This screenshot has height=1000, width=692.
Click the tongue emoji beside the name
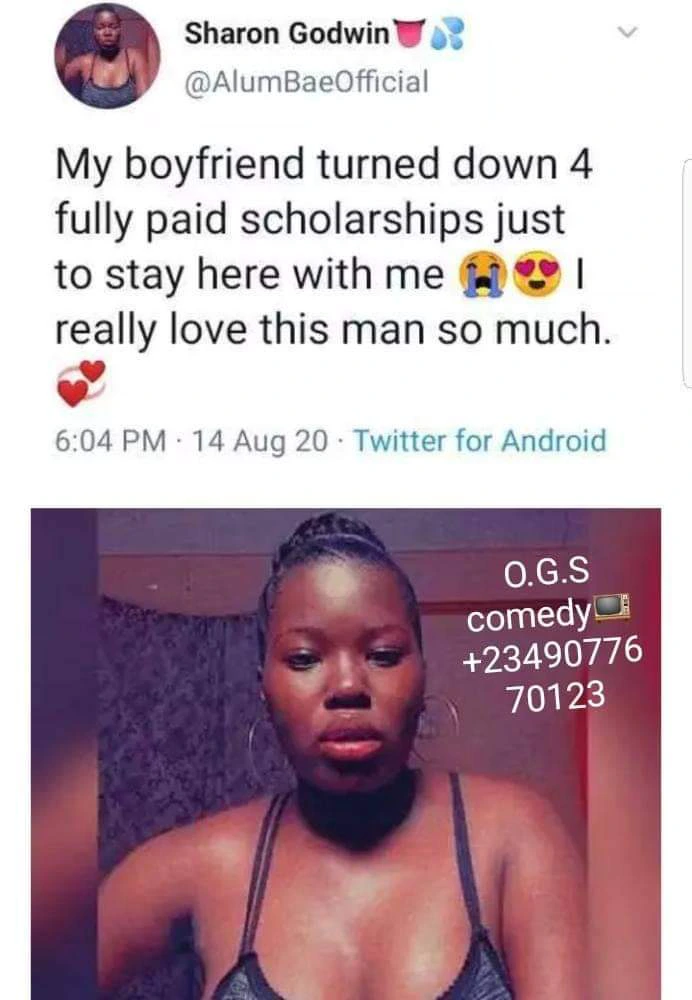point(409,33)
